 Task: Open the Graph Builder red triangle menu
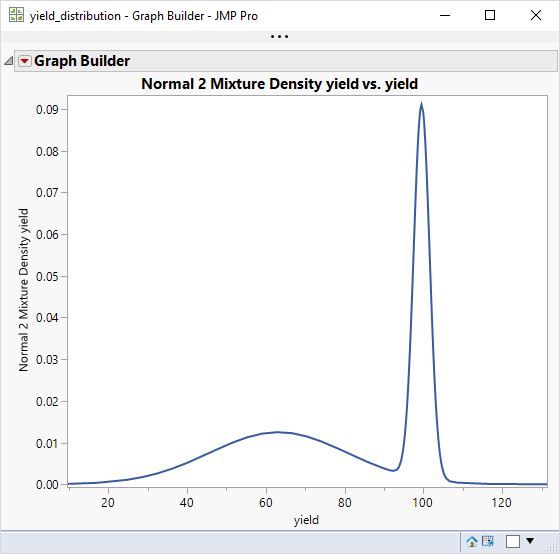[25, 61]
